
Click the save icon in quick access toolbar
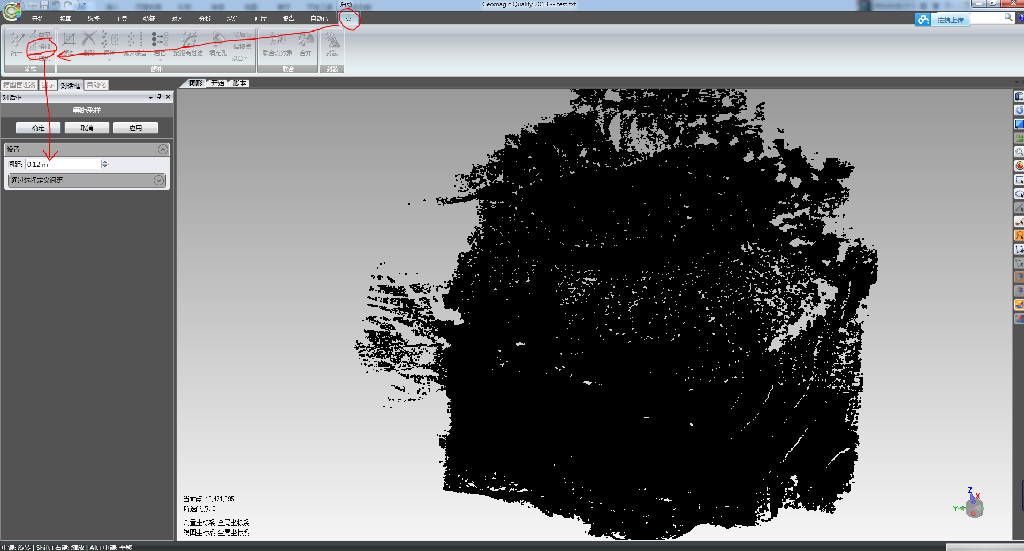click(44, 5)
